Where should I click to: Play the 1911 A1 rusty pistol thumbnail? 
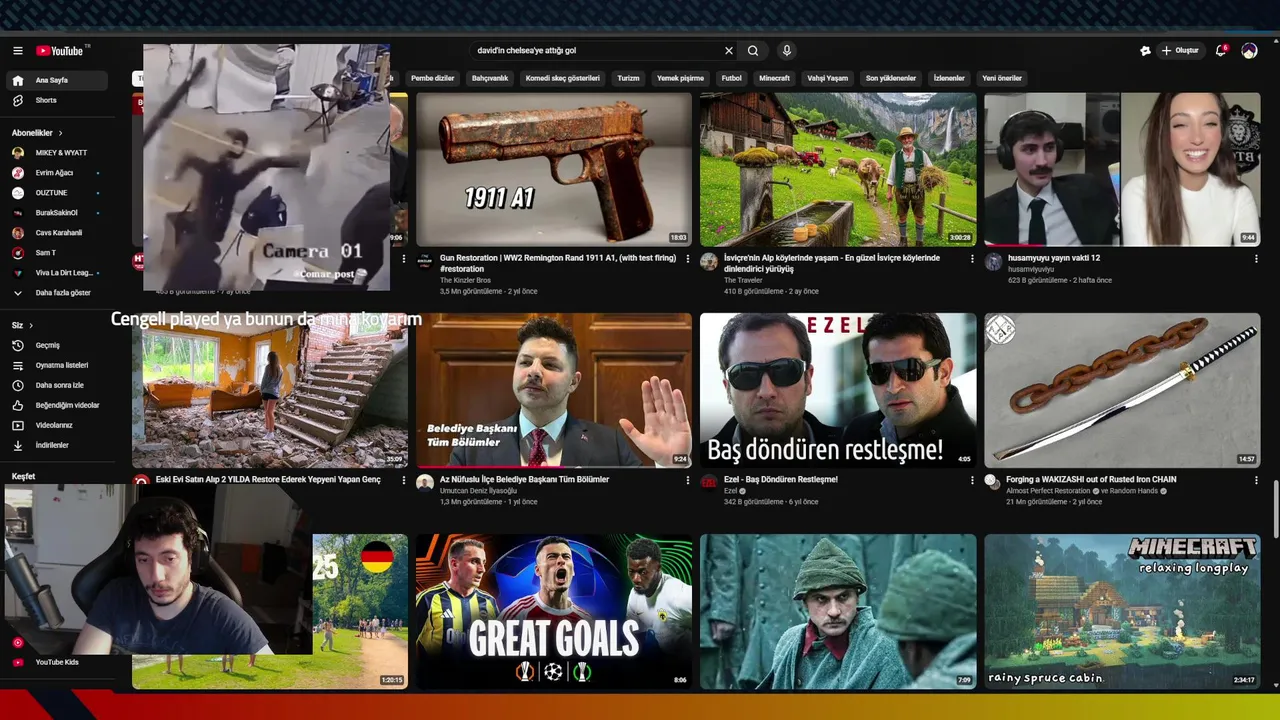554,170
